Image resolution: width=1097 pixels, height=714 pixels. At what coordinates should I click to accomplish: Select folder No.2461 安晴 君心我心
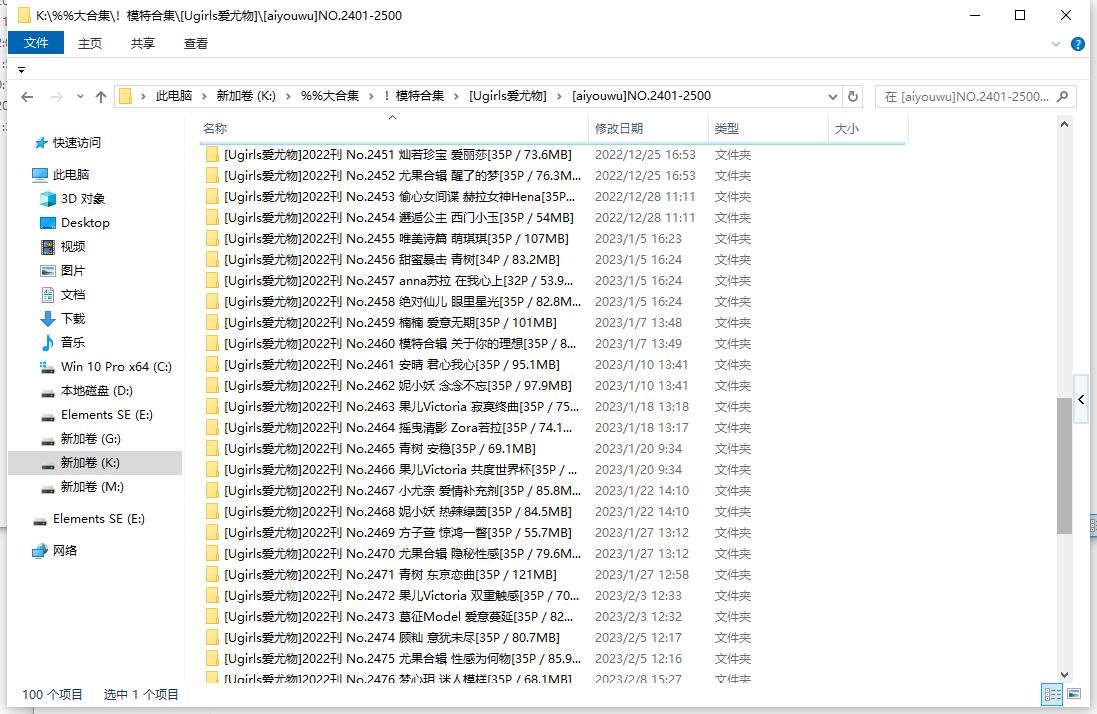[x=392, y=364]
